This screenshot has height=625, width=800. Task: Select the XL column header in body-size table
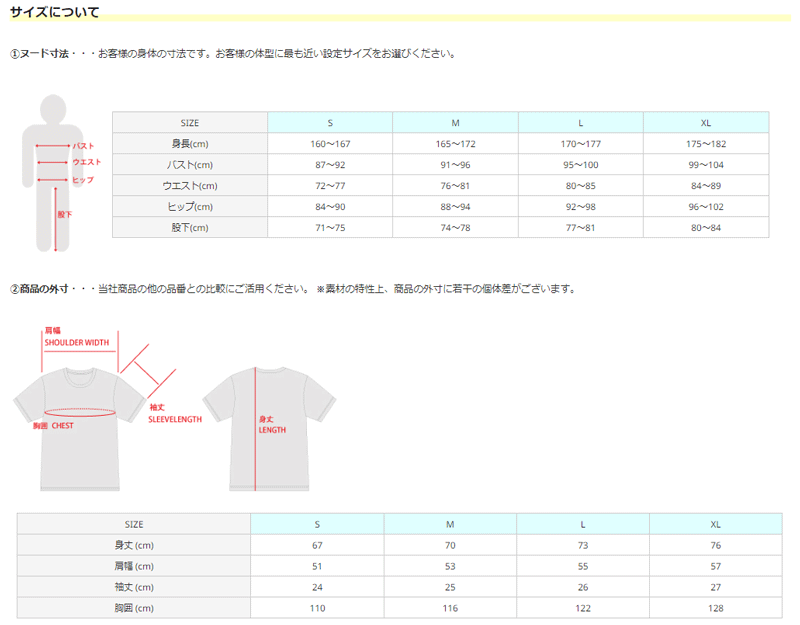(705, 123)
